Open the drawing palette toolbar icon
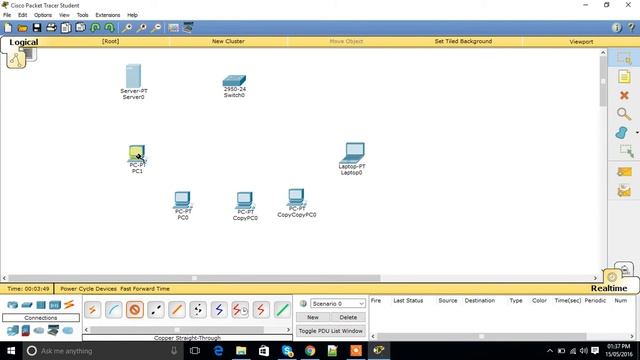 173,28
